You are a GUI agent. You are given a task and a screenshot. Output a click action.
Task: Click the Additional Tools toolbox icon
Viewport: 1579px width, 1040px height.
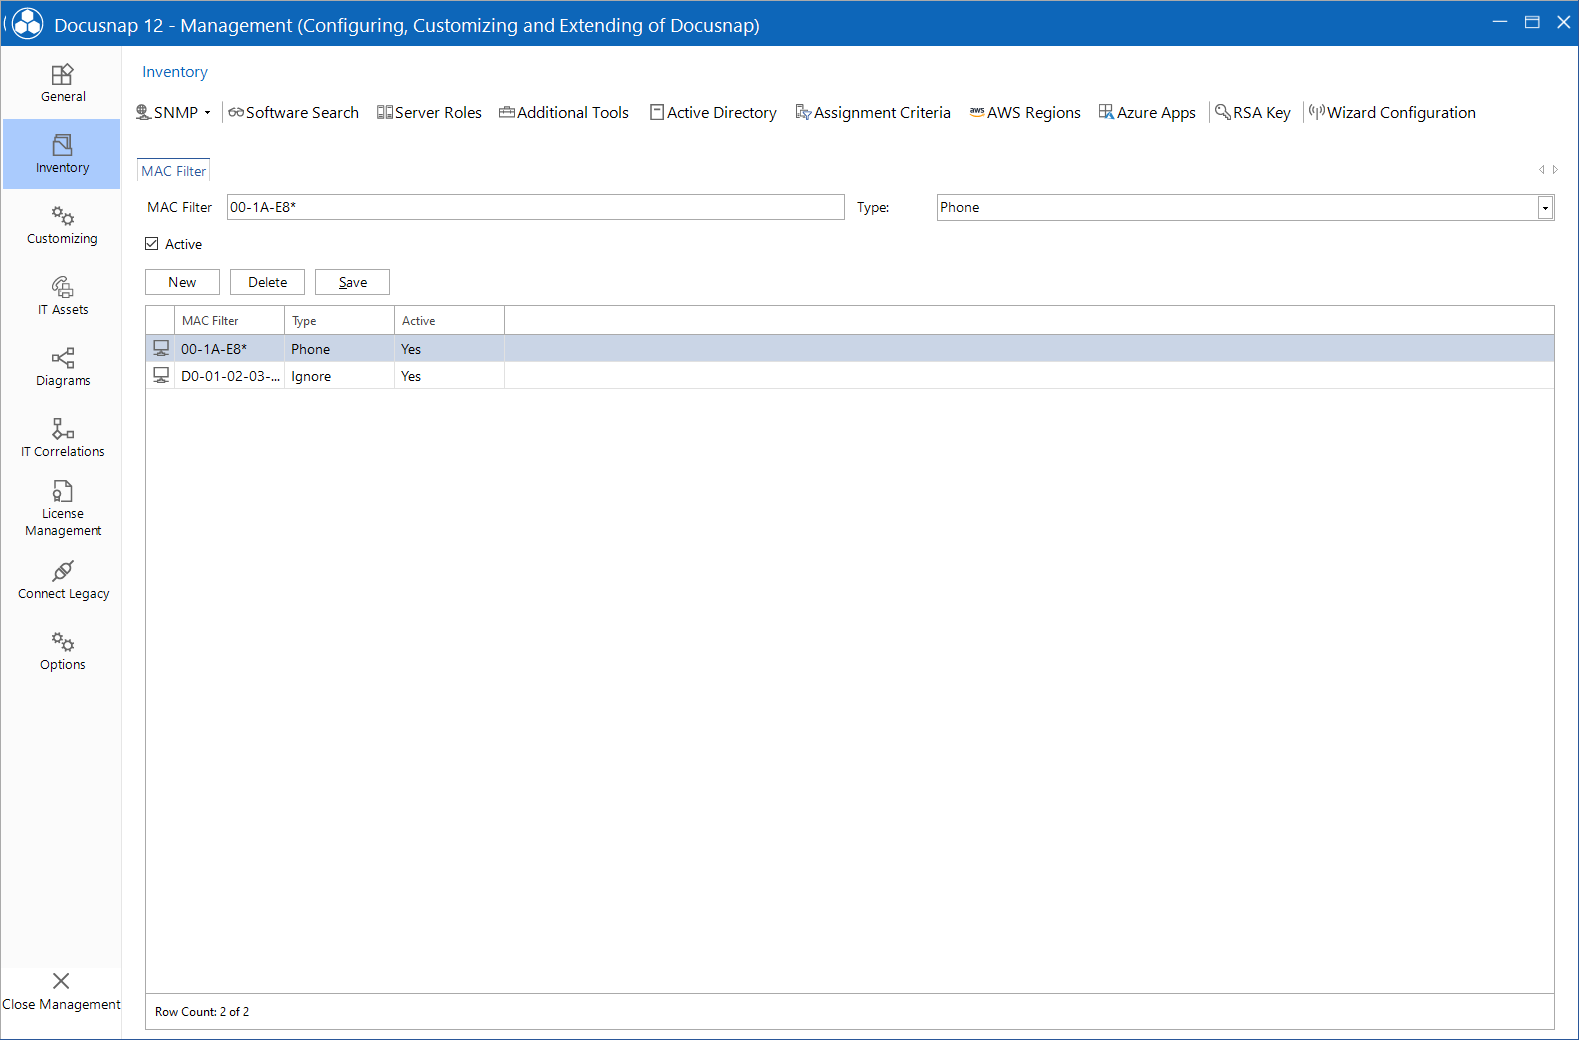coord(507,112)
